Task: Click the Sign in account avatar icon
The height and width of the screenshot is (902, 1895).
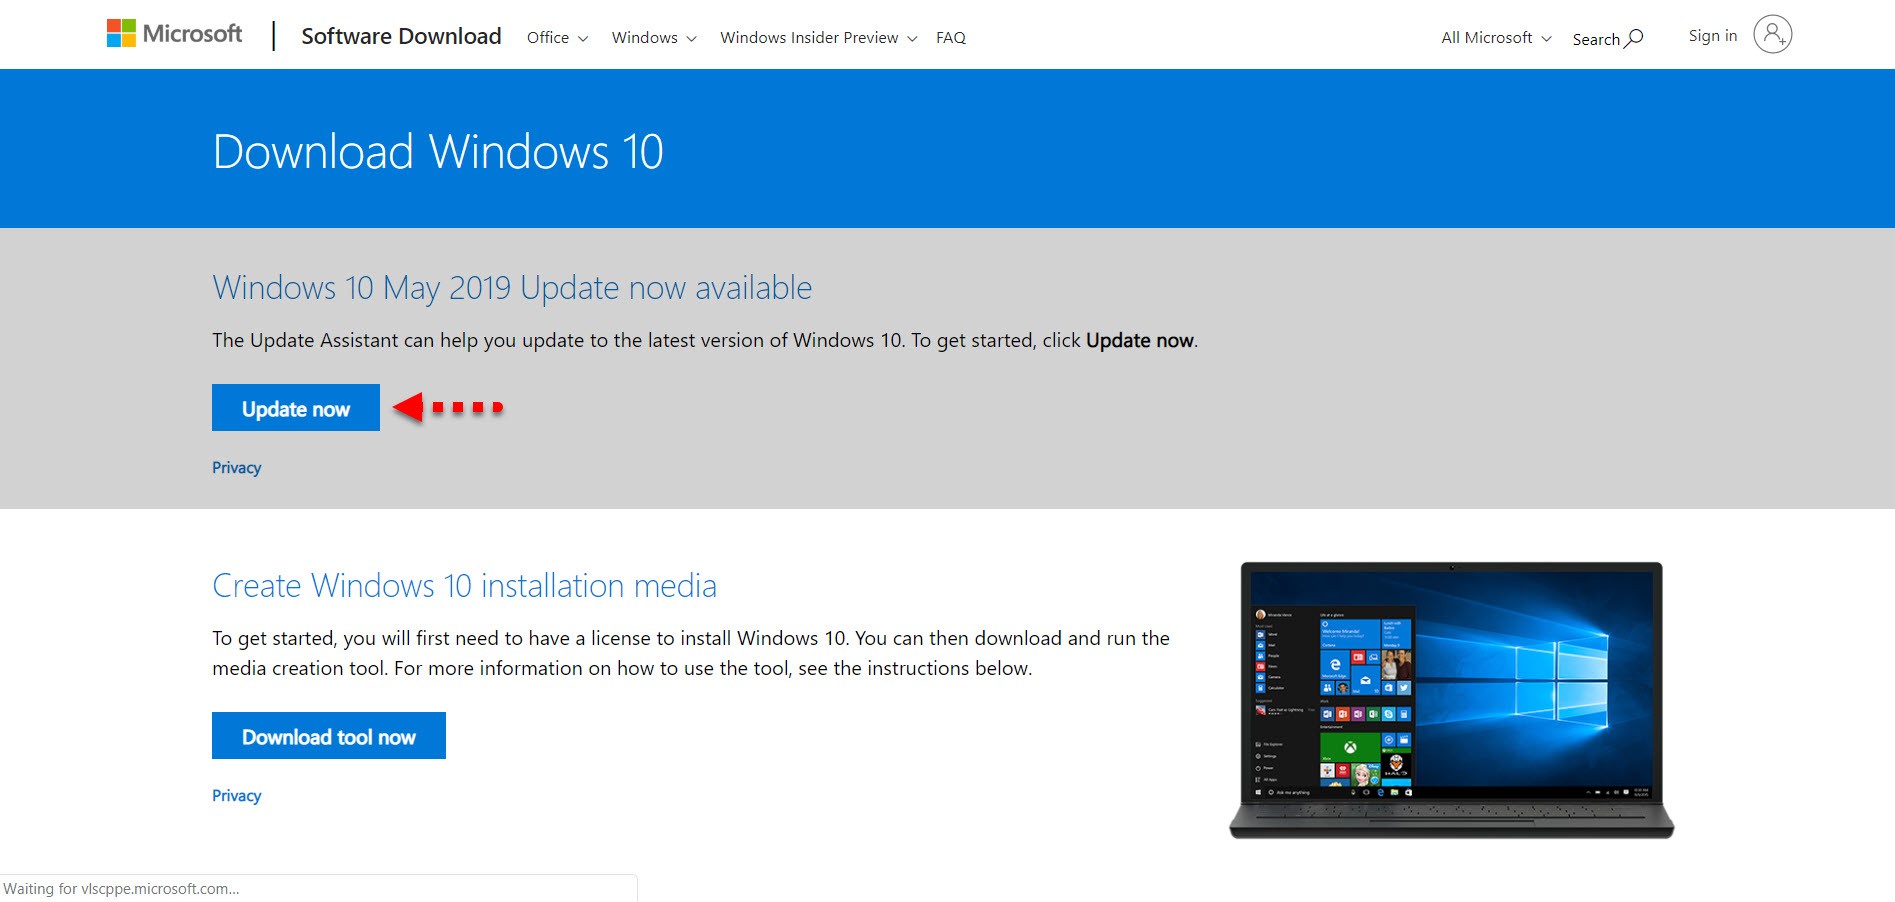Action: pyautogui.click(x=1772, y=35)
